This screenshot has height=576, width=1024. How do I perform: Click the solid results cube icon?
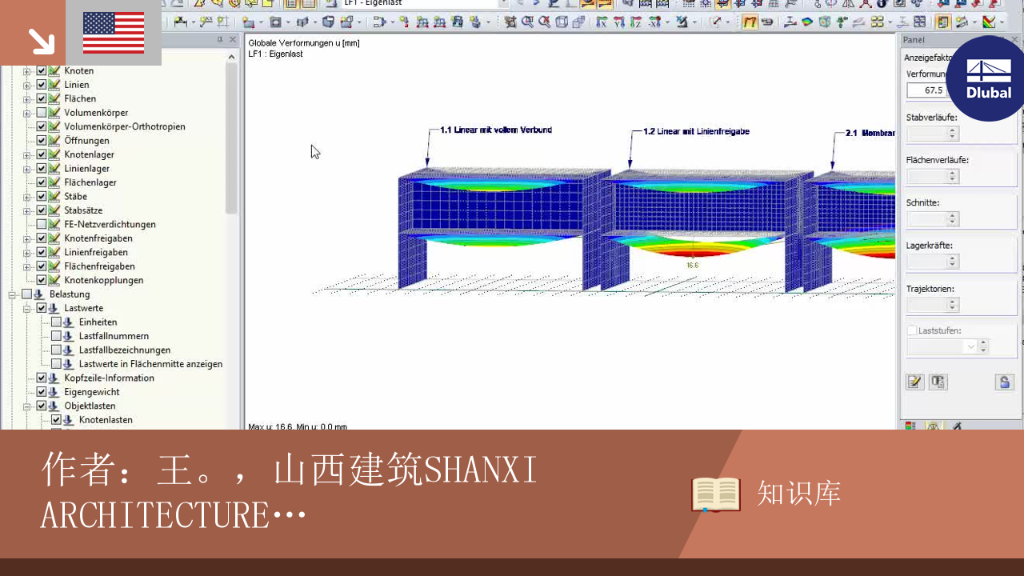pos(824,22)
